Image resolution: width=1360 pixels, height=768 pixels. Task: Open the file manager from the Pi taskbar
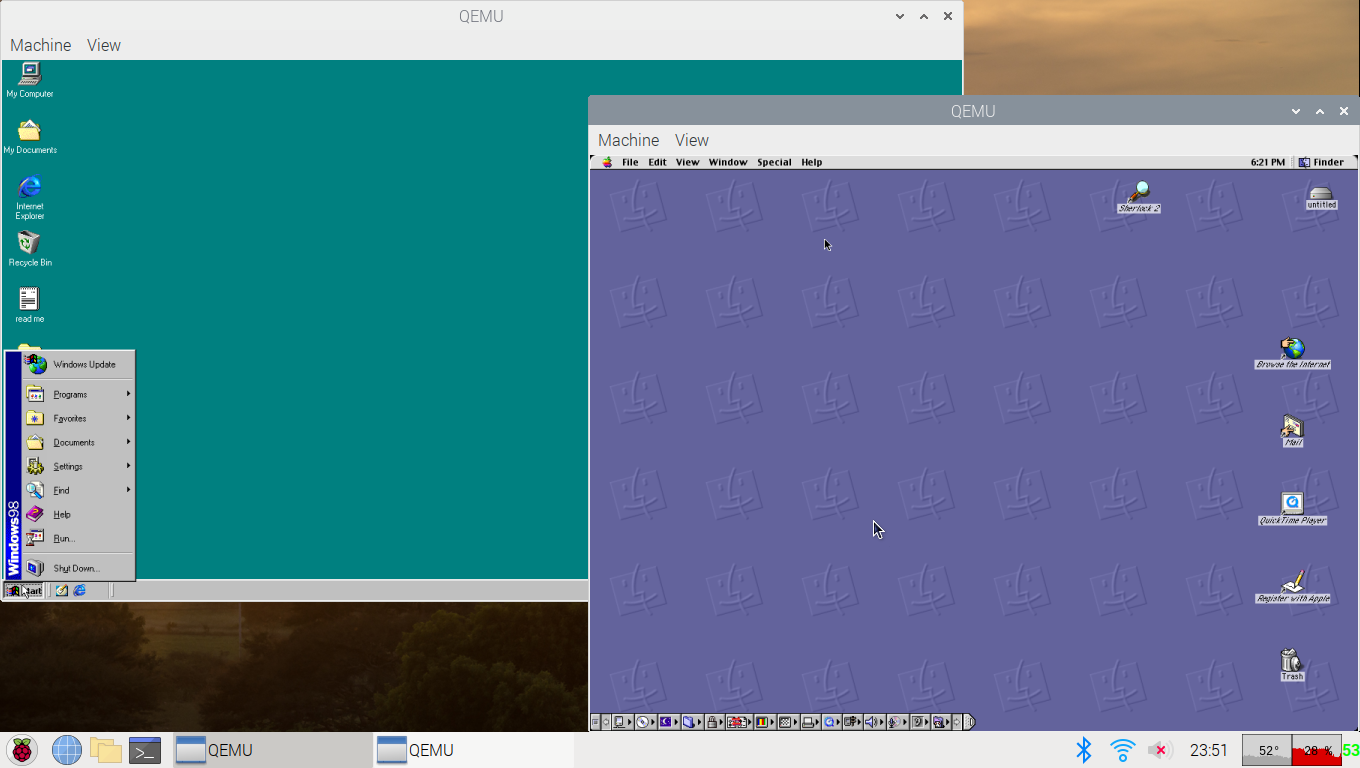click(105, 750)
